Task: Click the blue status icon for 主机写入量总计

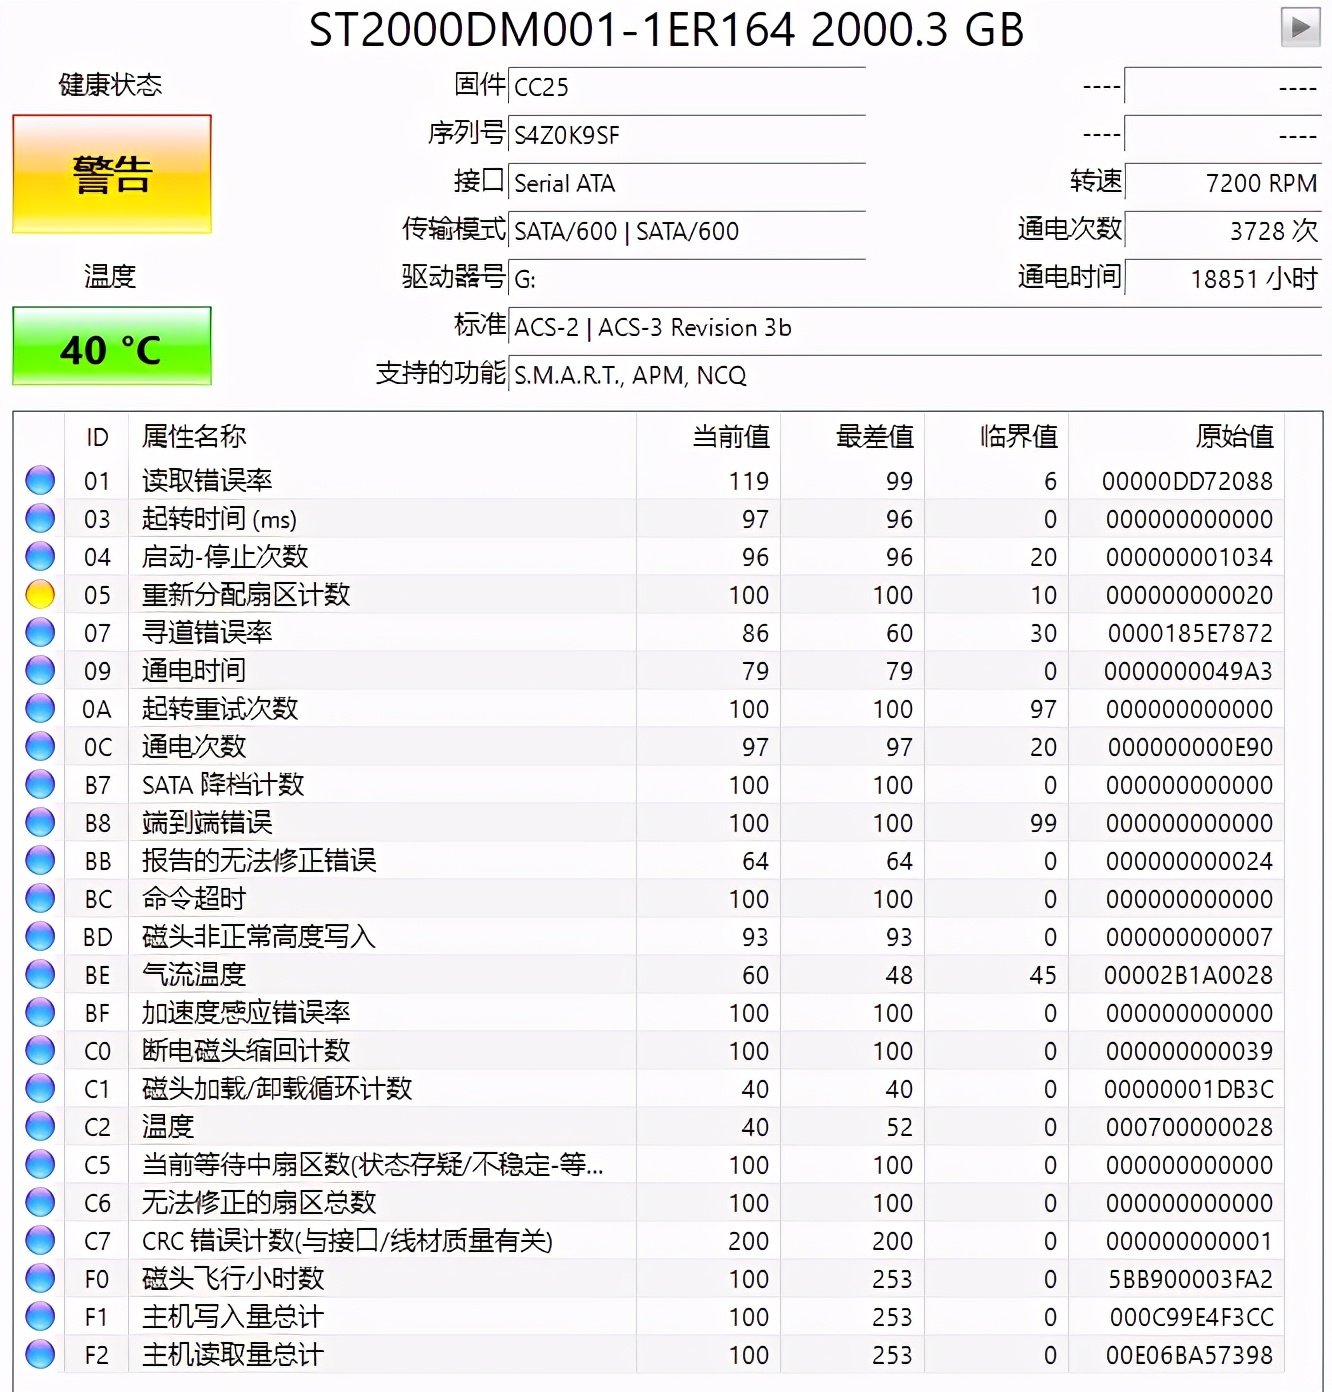Action: 40,1317
